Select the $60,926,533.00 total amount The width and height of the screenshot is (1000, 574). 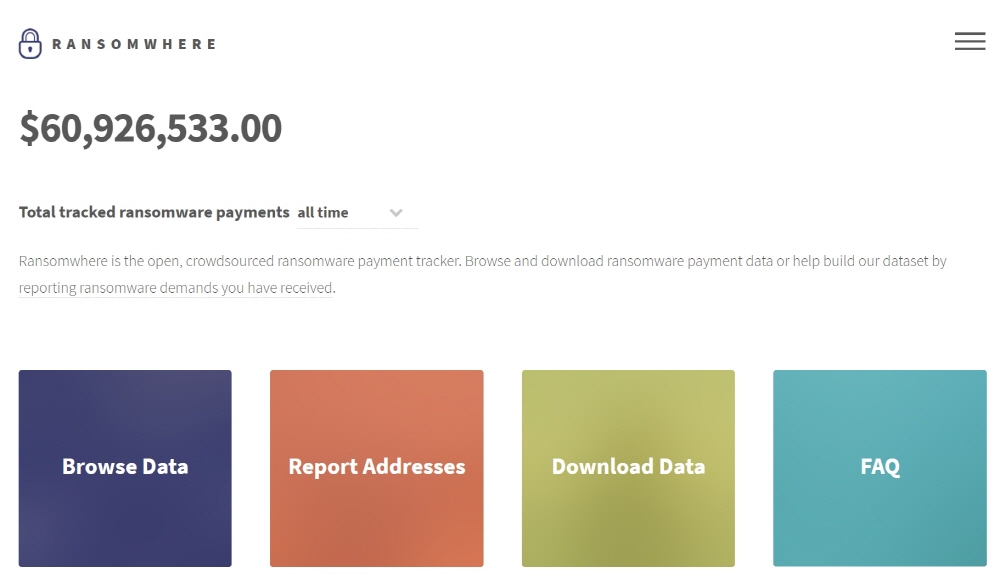click(151, 128)
